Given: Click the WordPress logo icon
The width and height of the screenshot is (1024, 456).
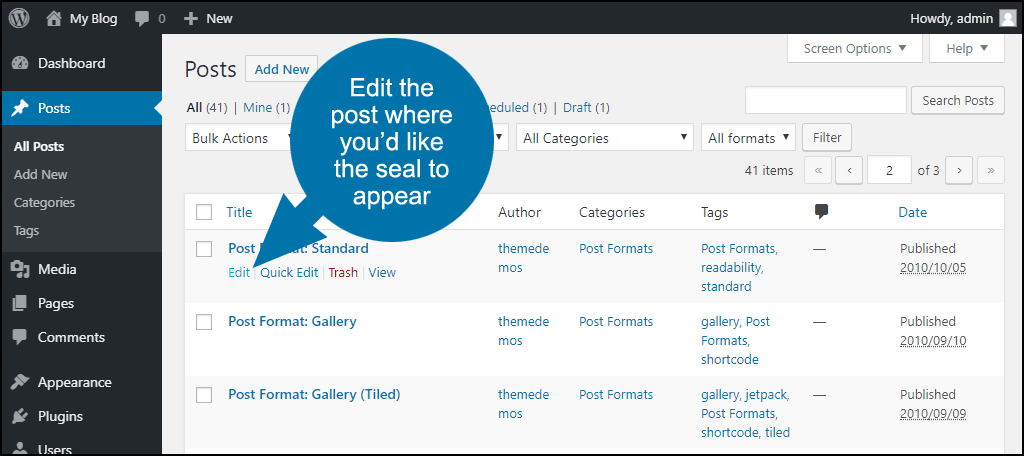Looking at the screenshot, I should point(19,18).
